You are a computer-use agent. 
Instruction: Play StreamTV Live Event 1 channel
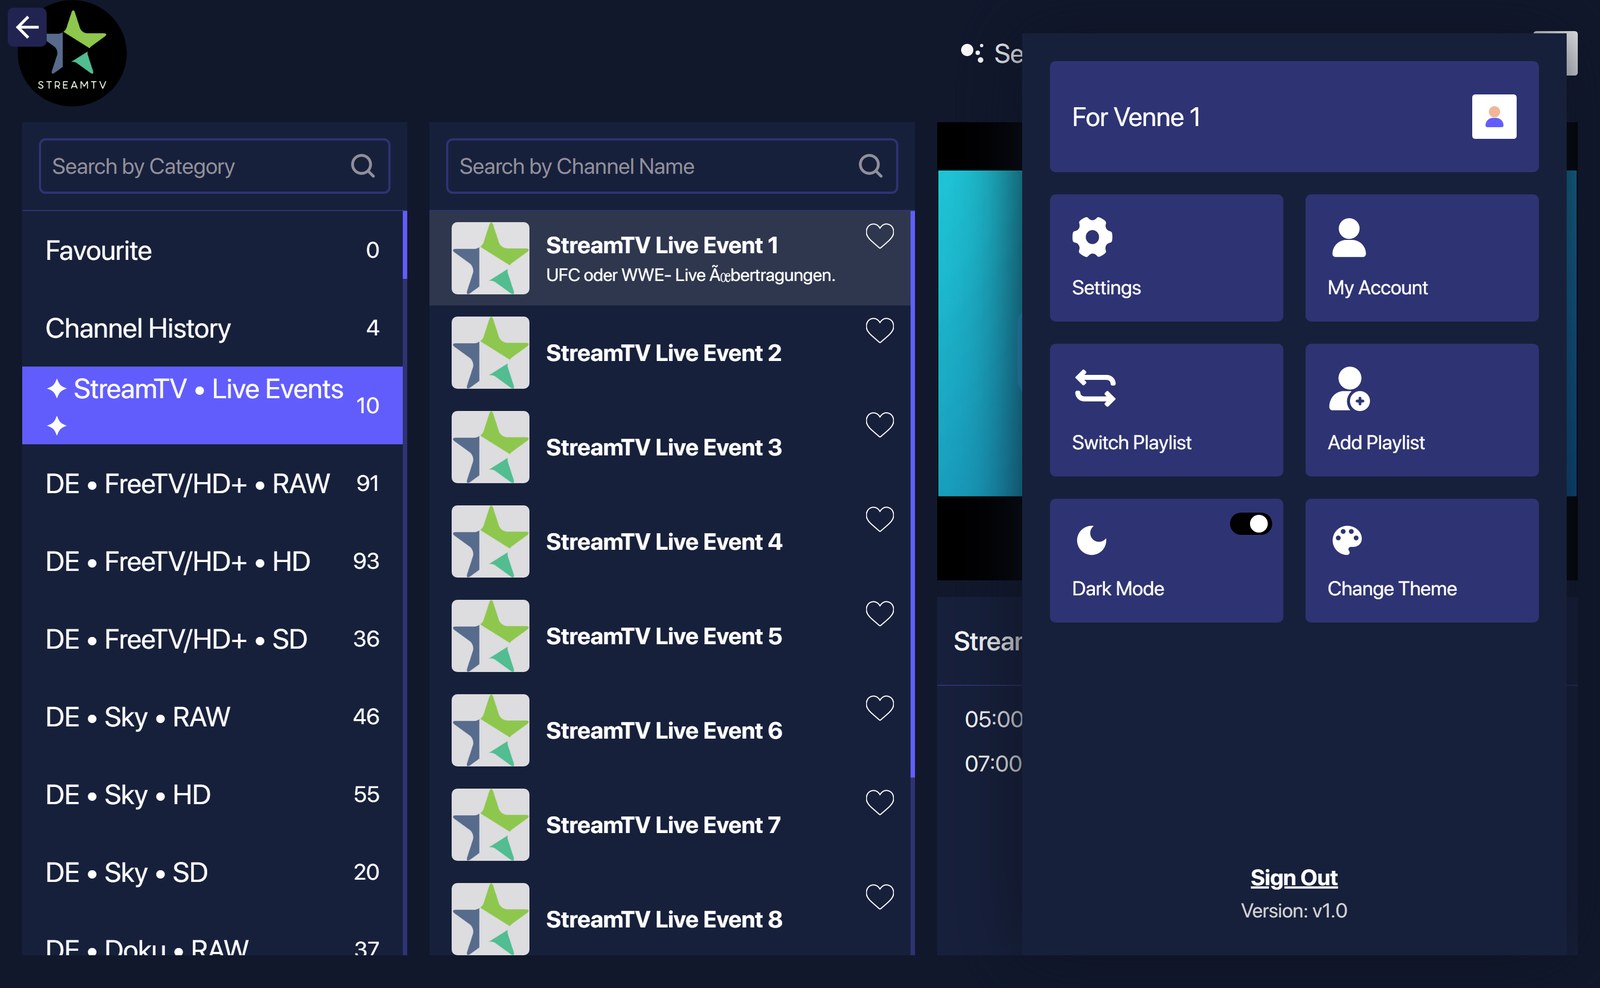tap(670, 258)
